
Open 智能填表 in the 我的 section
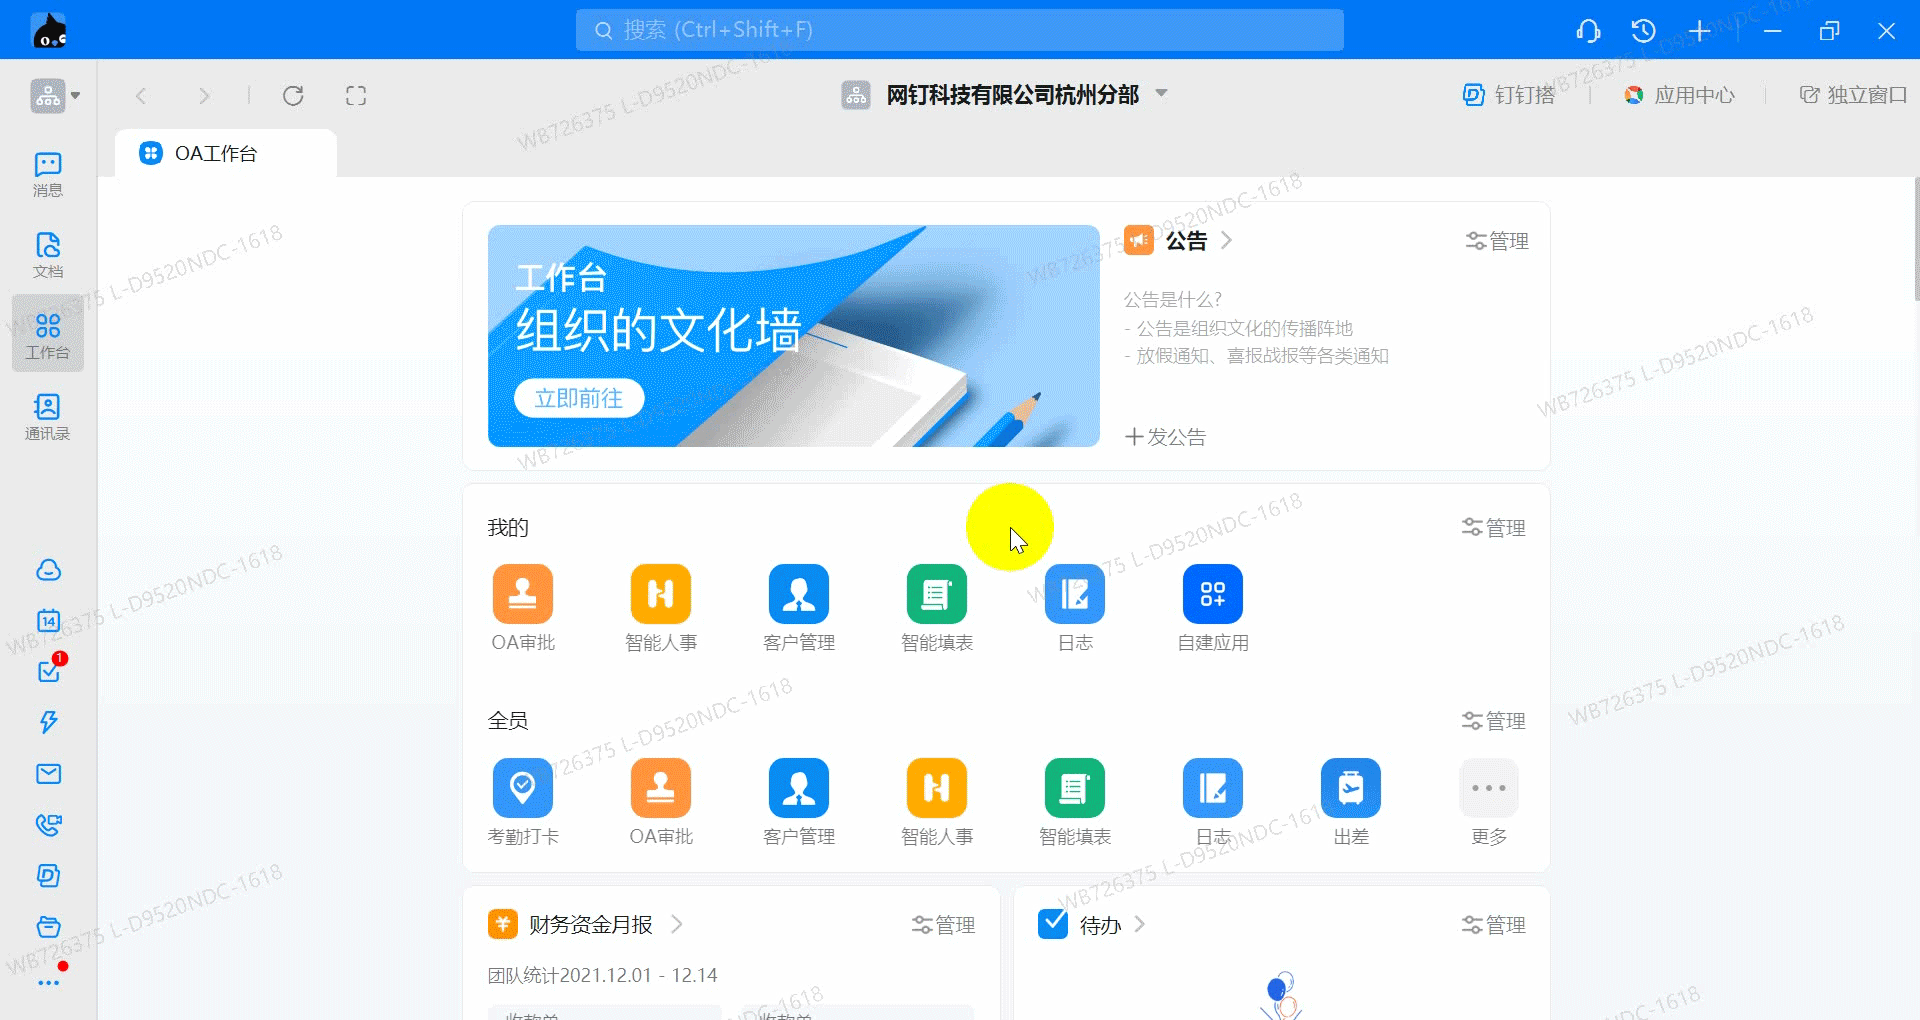[936, 594]
